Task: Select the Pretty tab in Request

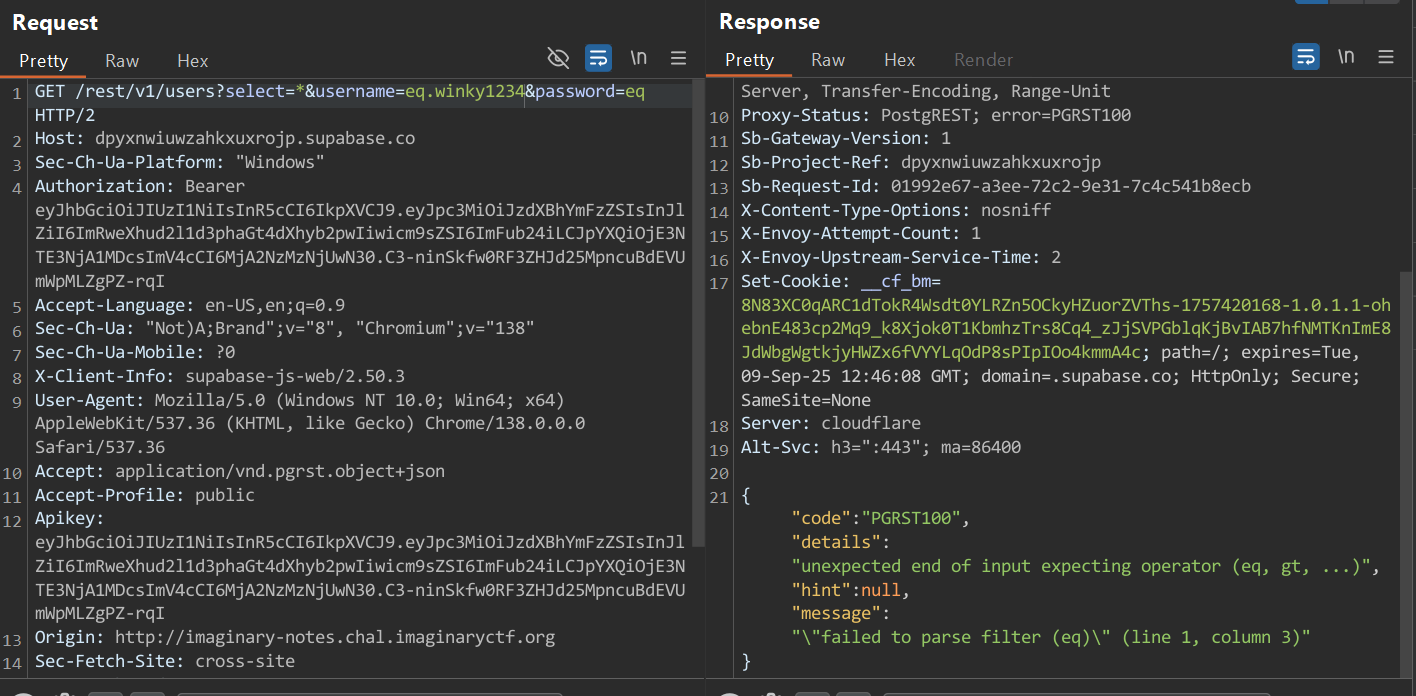Action: 43,61
